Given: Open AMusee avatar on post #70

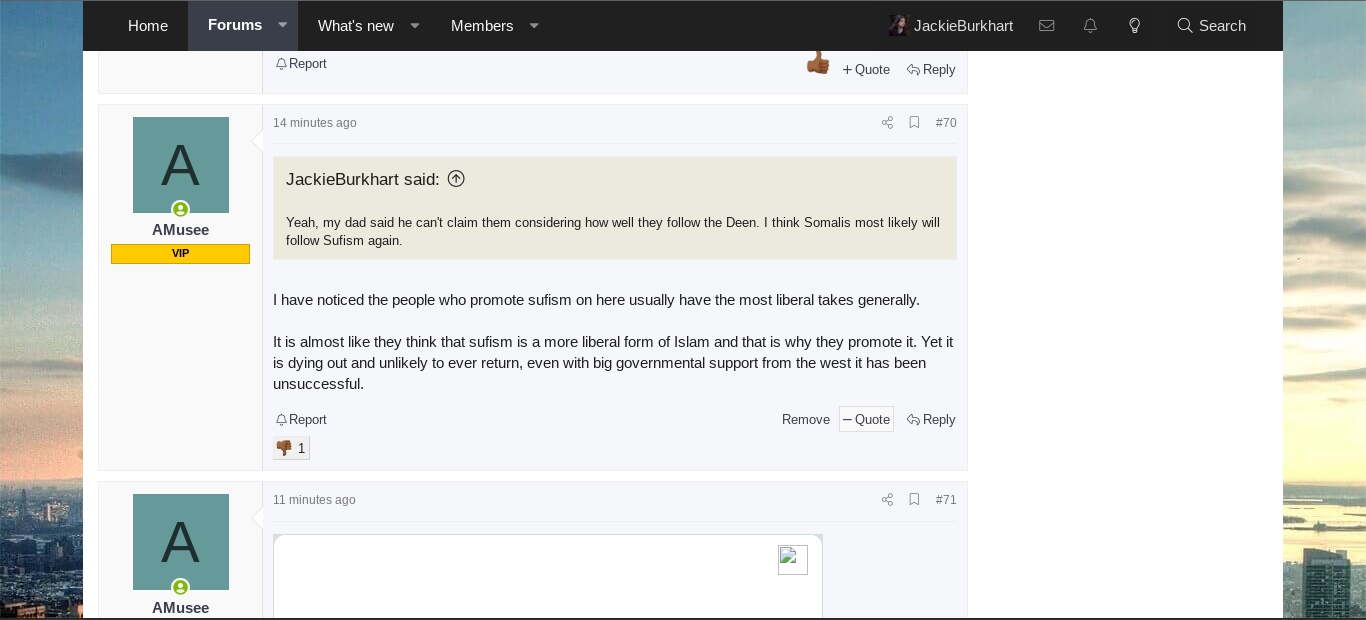Looking at the screenshot, I should click(x=181, y=165).
